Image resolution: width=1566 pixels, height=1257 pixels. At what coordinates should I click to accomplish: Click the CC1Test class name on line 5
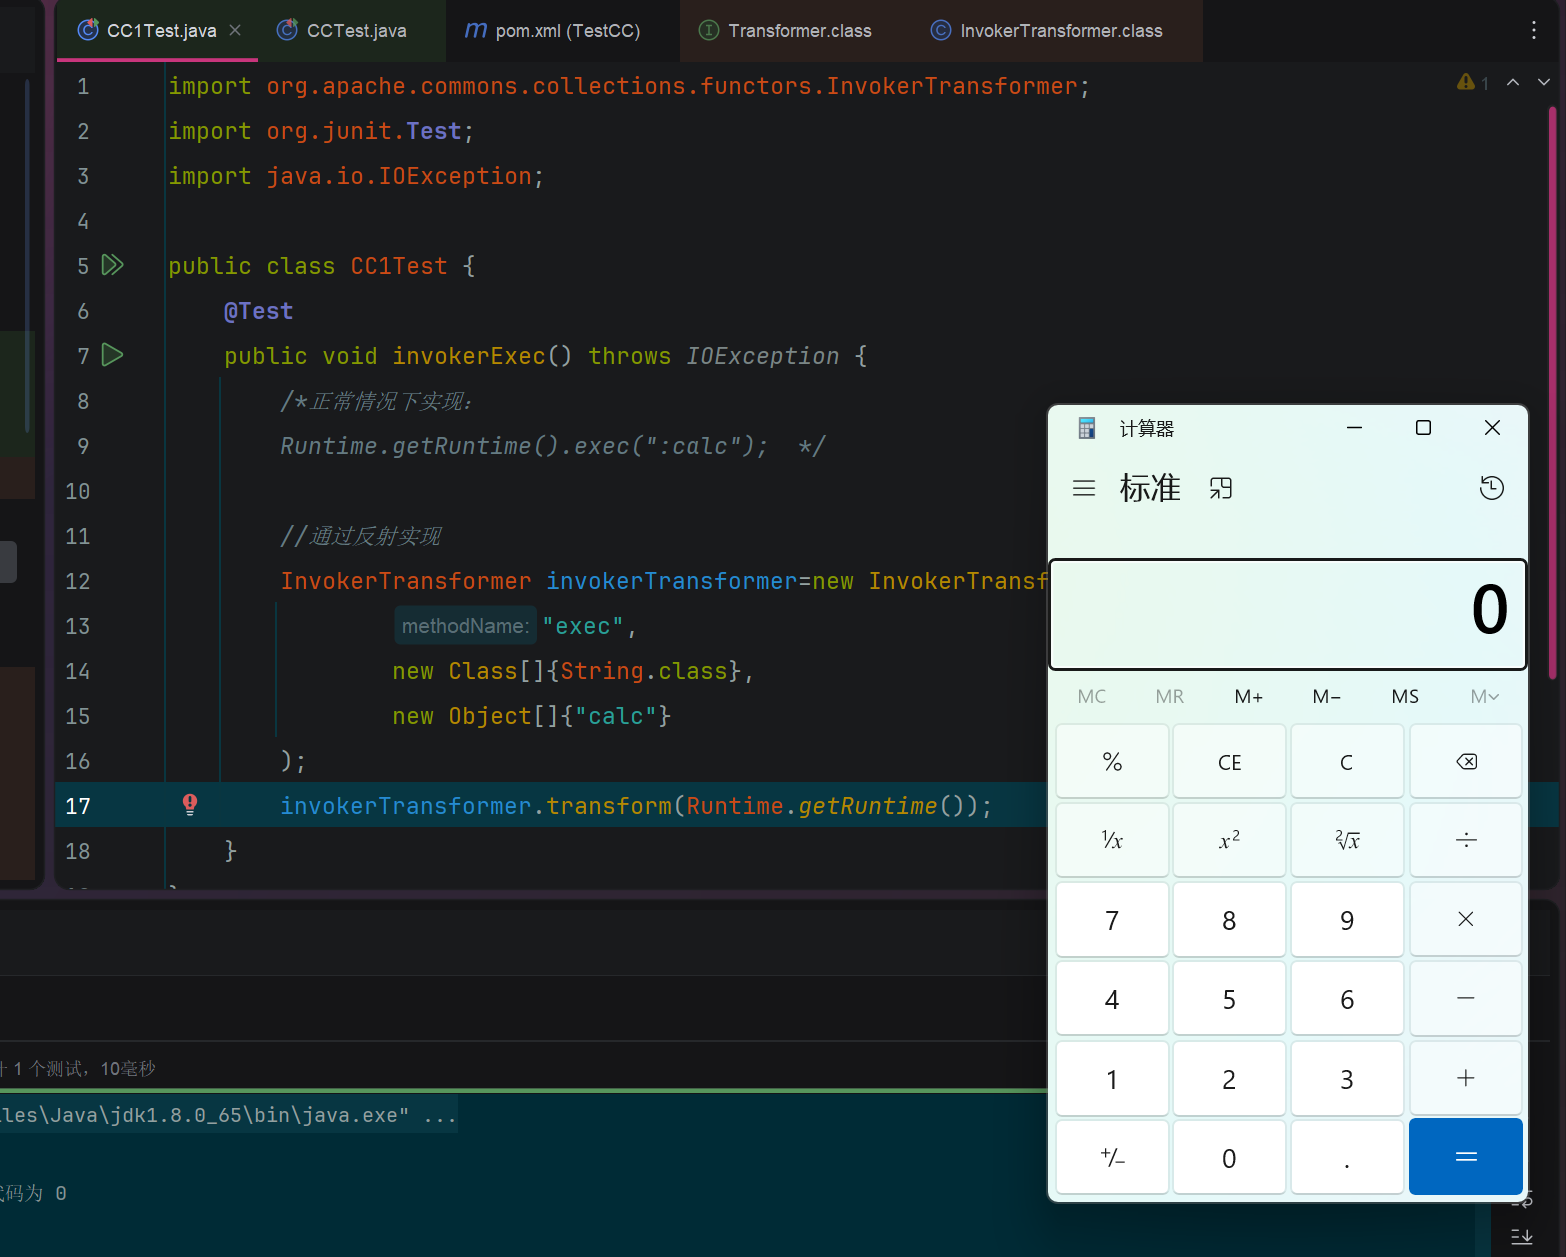[399, 266]
